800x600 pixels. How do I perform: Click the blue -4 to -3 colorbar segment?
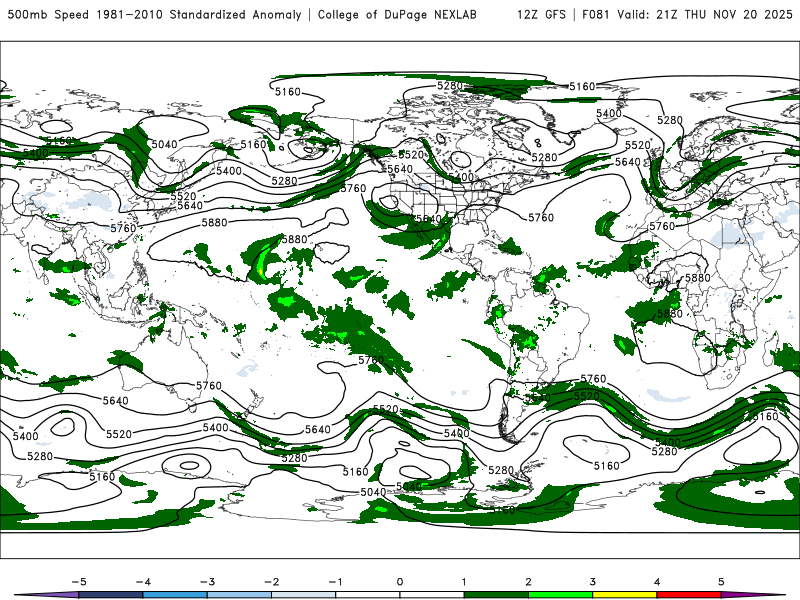click(x=175, y=595)
